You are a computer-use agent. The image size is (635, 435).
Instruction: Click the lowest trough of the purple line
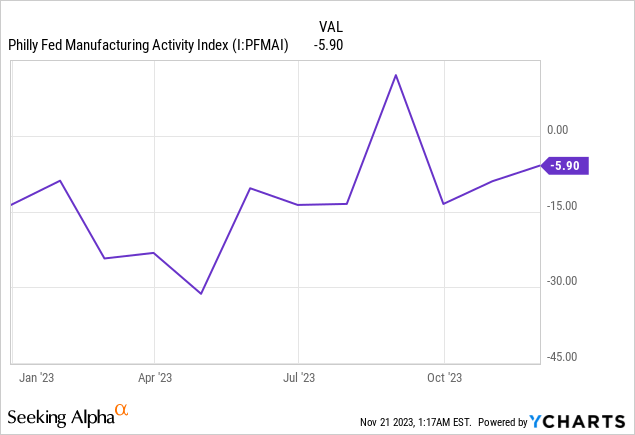[x=202, y=294]
